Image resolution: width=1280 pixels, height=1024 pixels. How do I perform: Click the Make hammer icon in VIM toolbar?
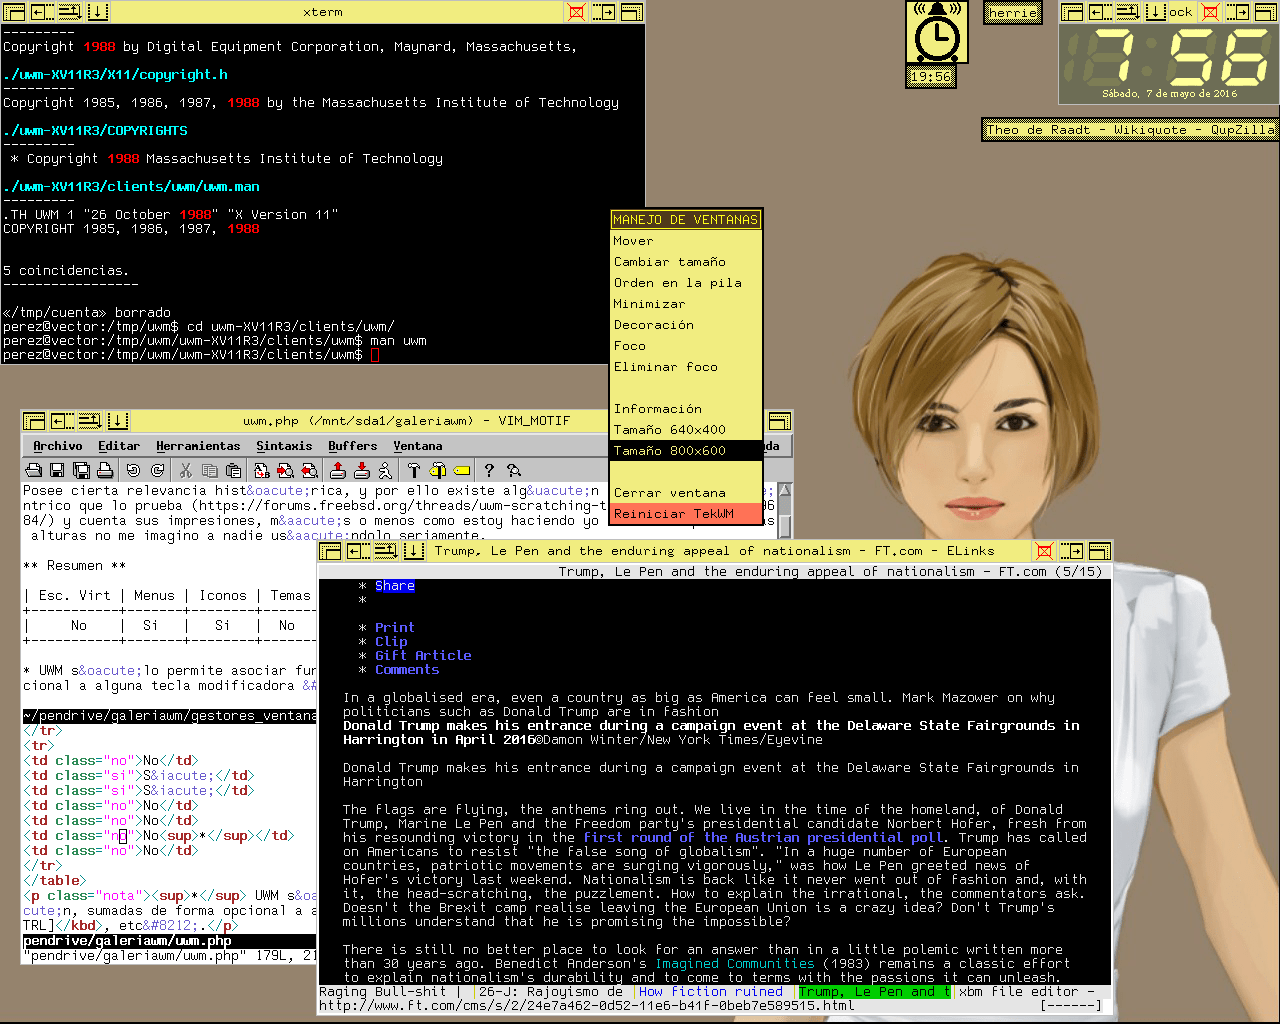(x=413, y=470)
